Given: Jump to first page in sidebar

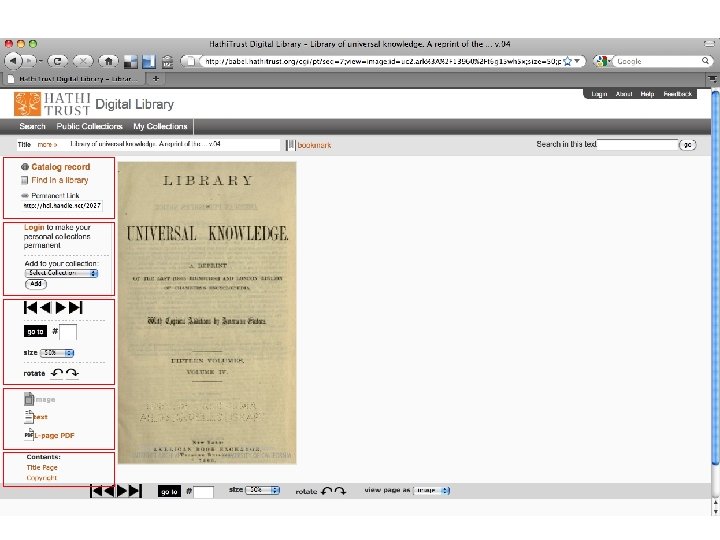Looking at the screenshot, I should (x=30, y=308).
